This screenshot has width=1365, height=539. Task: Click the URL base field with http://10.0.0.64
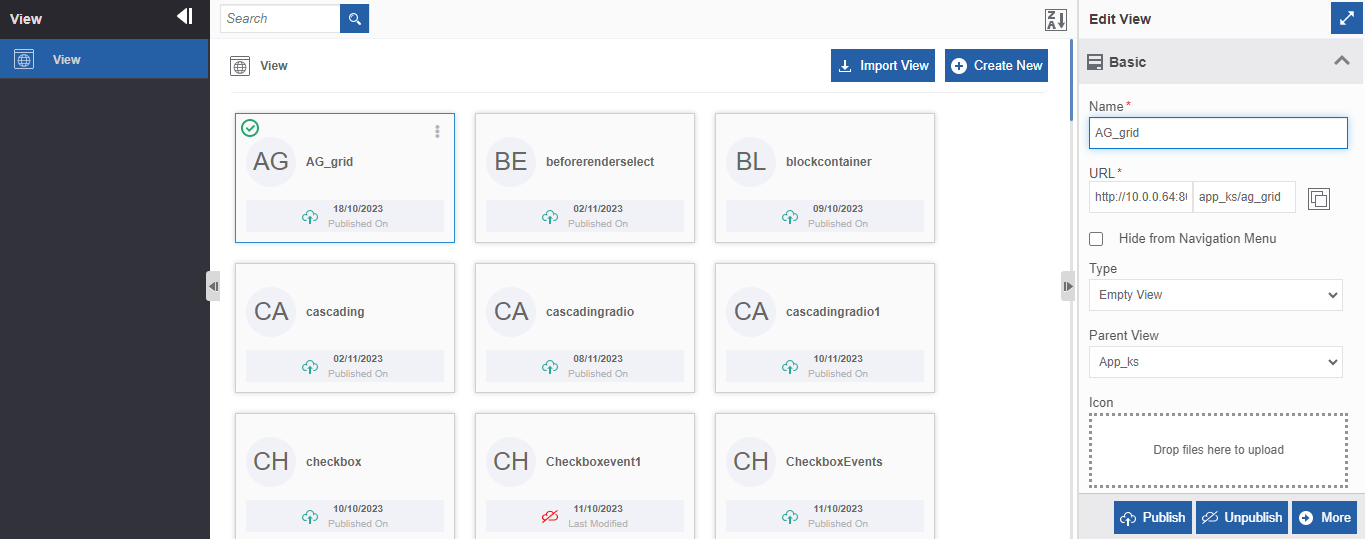point(1141,197)
